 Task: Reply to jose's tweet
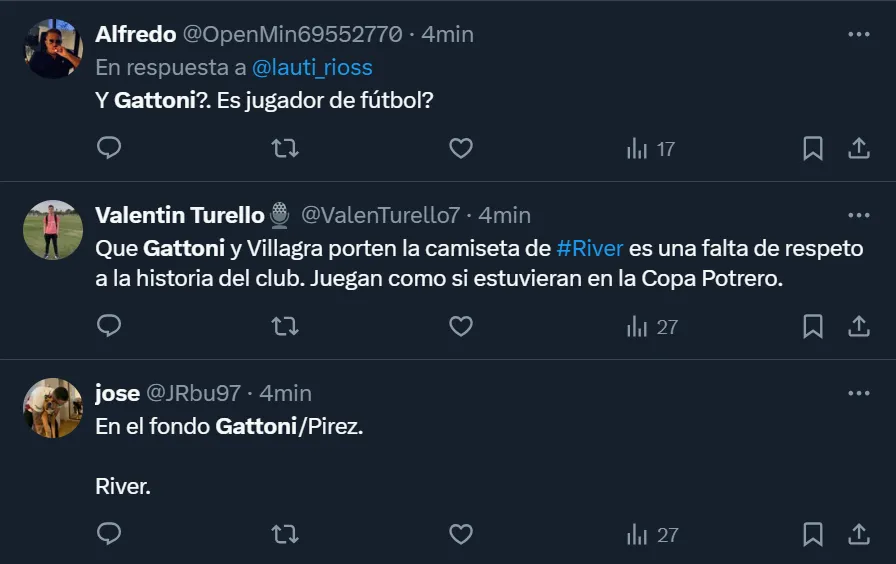click(x=109, y=535)
